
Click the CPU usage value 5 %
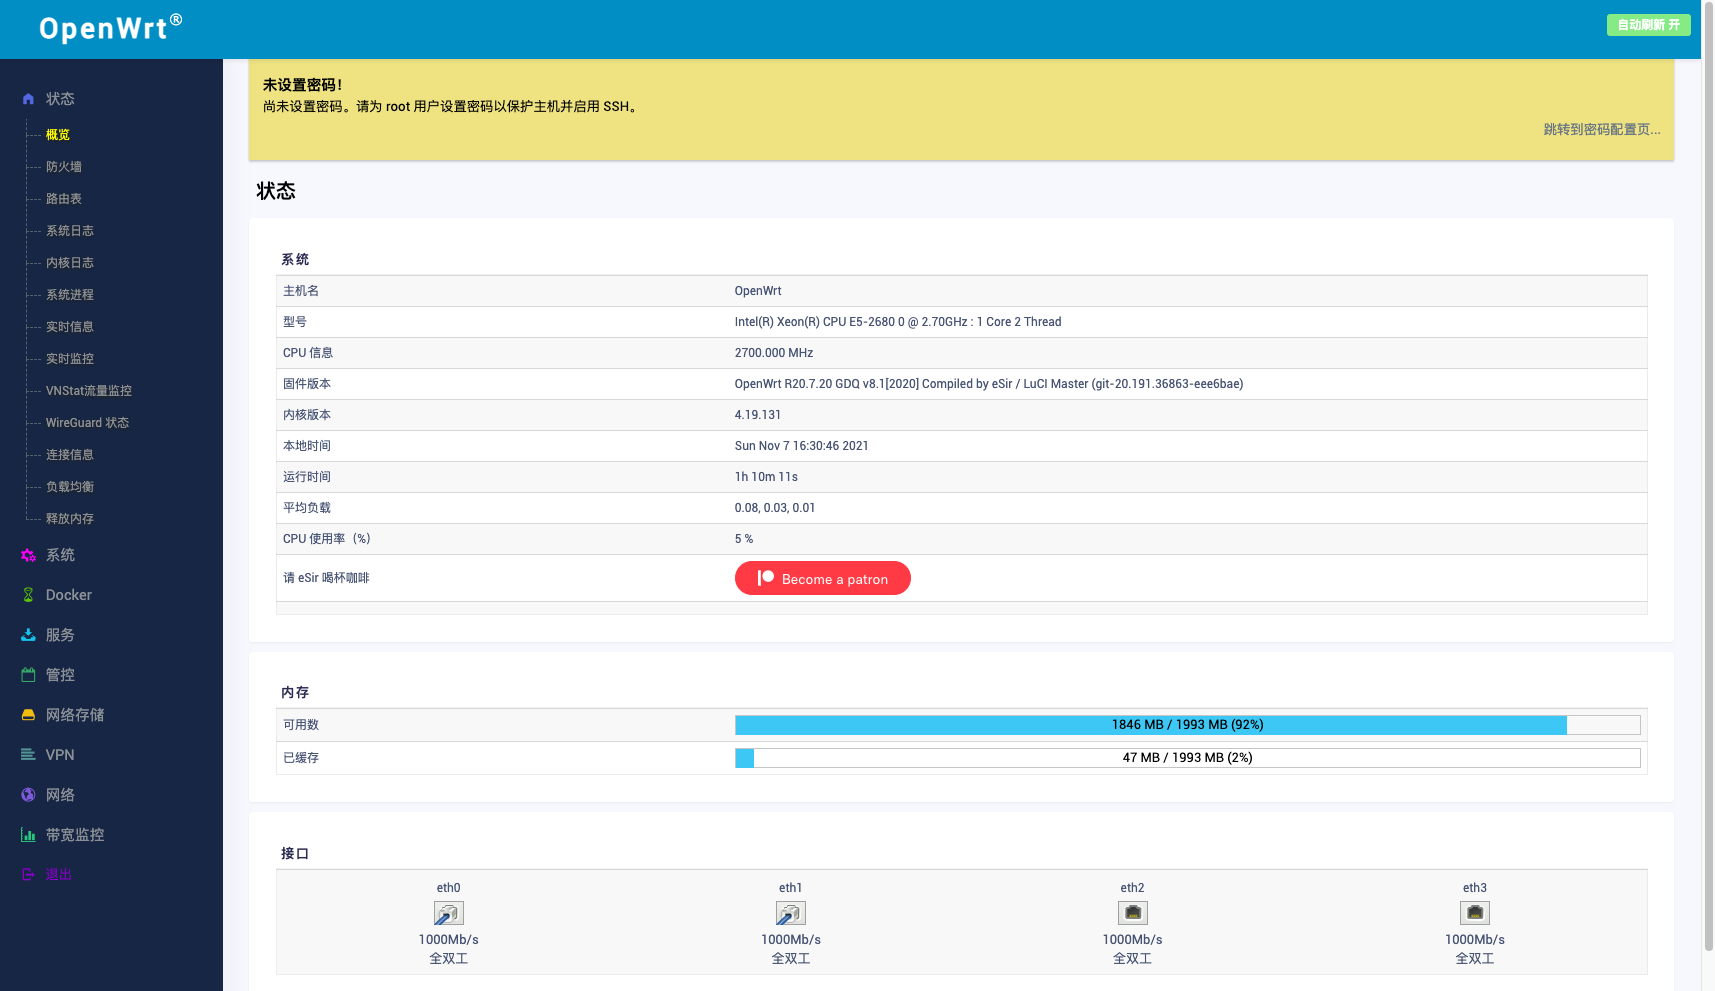tap(744, 539)
